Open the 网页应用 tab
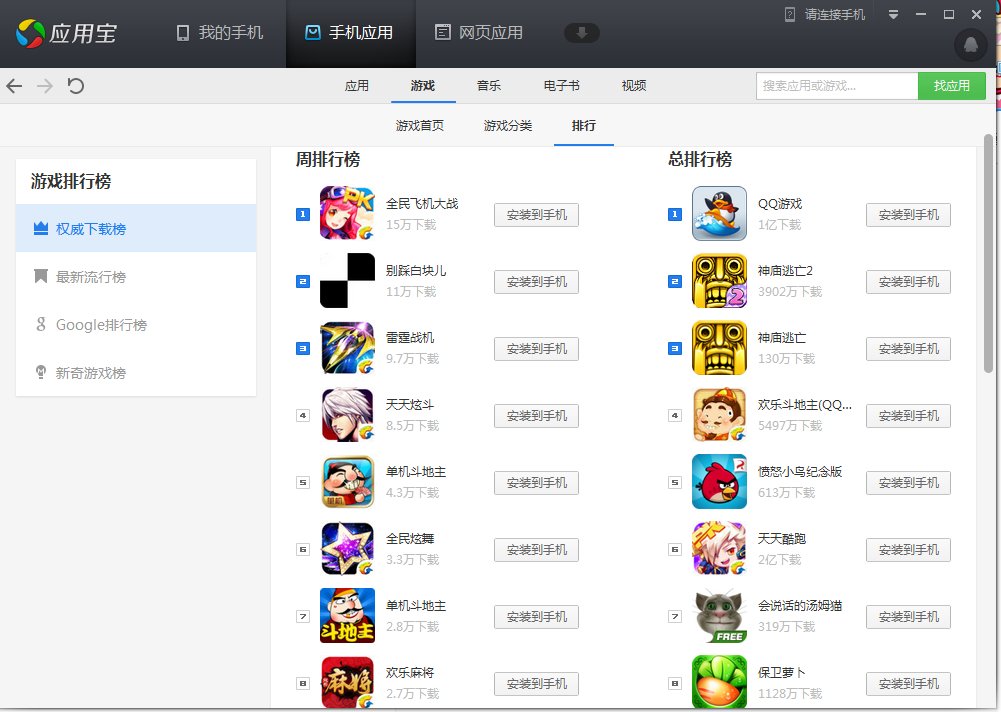Screen dimensions: 1001x712 pyautogui.click(x=478, y=33)
